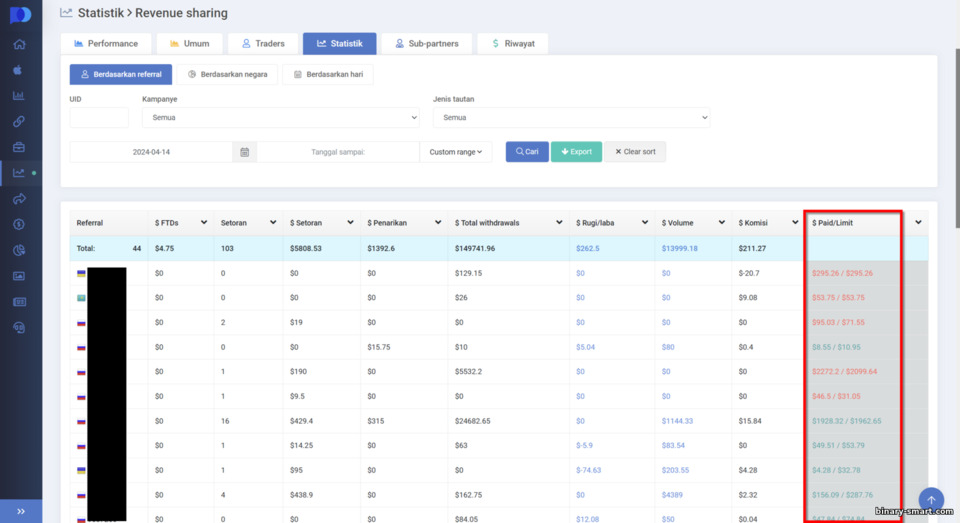Click the Paid/Limit cell $1928.32 / $1962.65

[847, 421]
